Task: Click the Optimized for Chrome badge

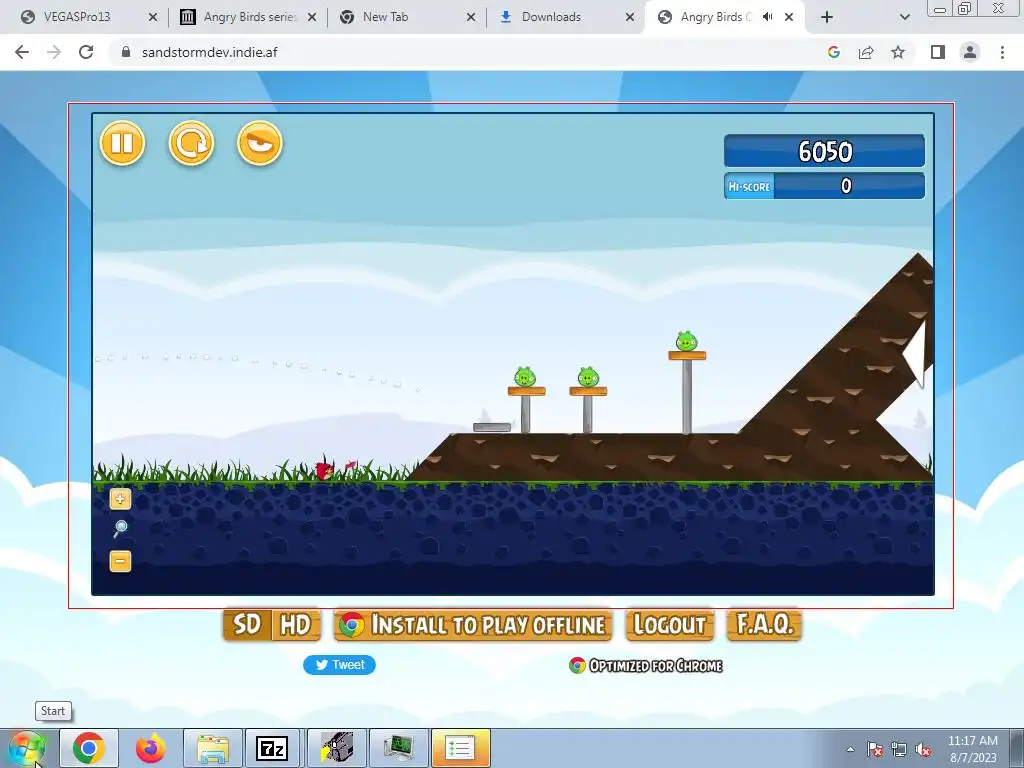Action: coord(646,665)
